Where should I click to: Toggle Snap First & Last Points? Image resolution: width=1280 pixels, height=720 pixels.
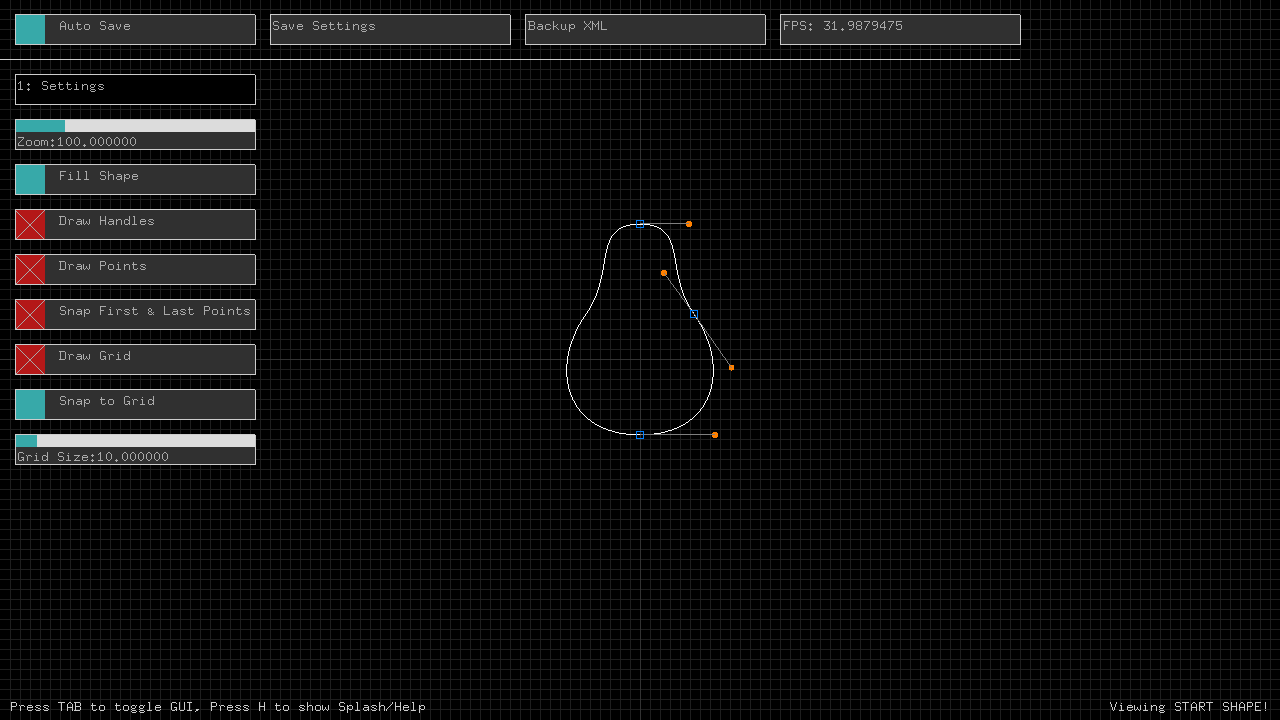pyautogui.click(x=31, y=315)
